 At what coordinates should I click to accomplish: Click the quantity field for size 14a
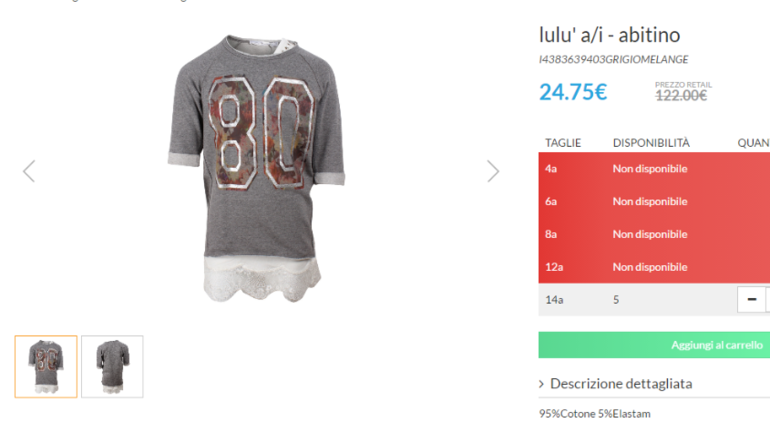pos(767,299)
